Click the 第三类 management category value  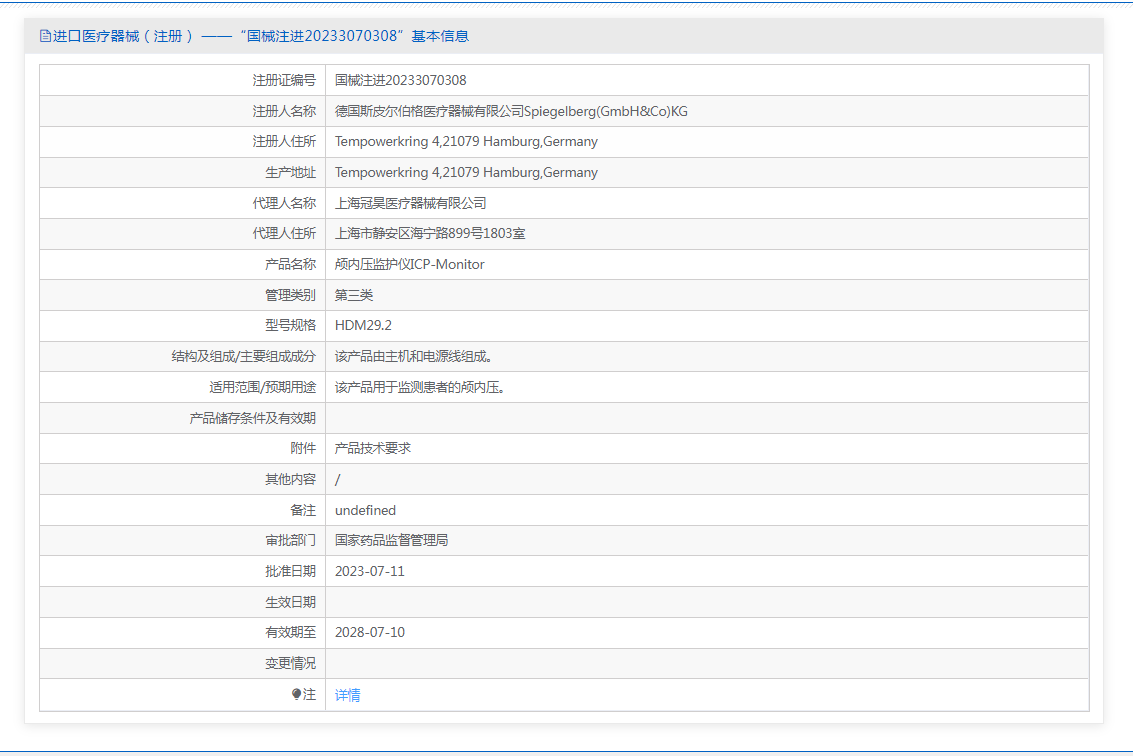354,295
